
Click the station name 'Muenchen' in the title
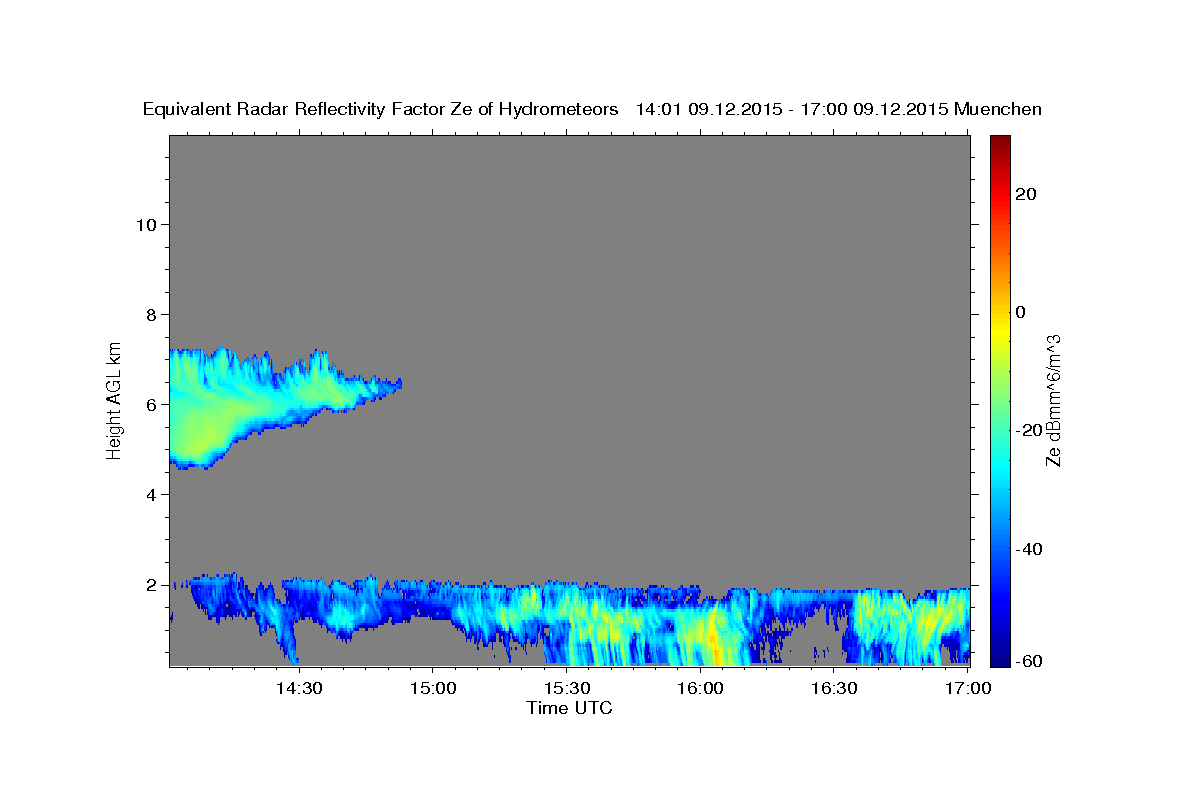click(x=999, y=109)
